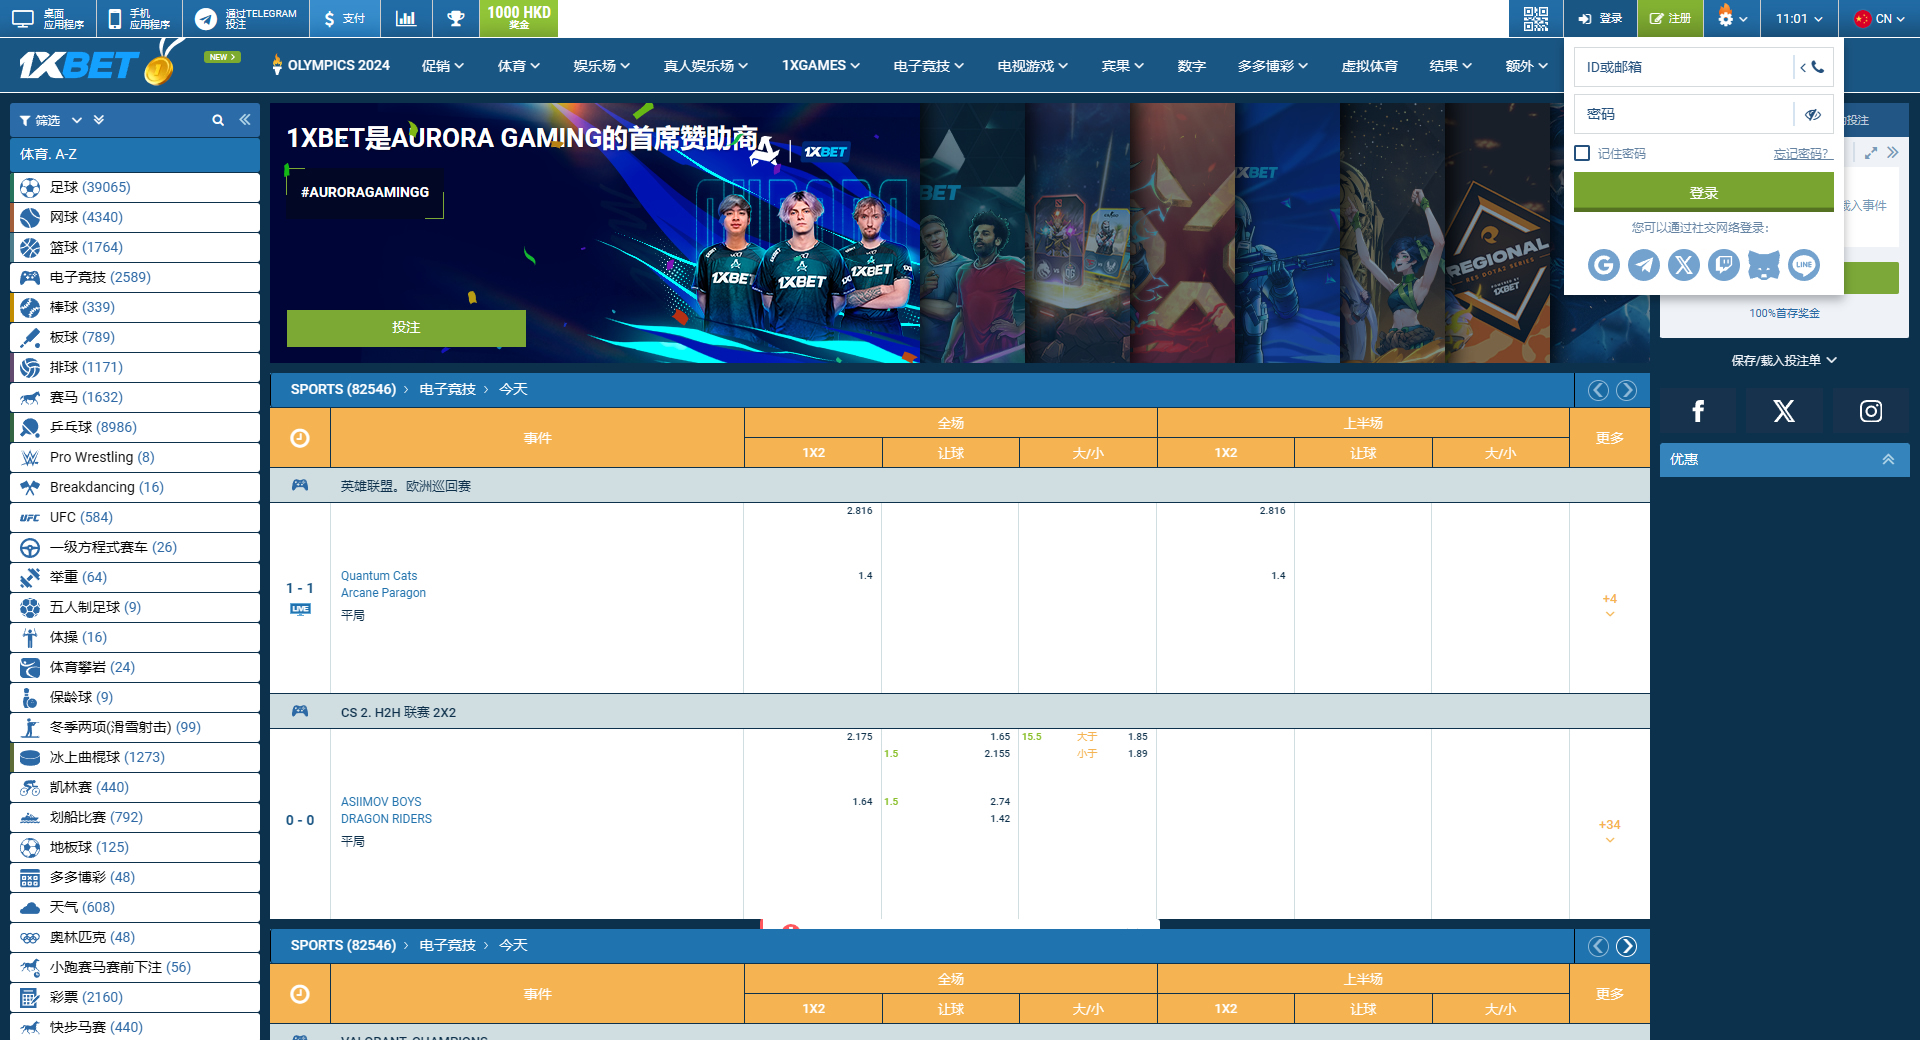
Task: Sign in with Telegram icon
Action: click(x=1644, y=265)
